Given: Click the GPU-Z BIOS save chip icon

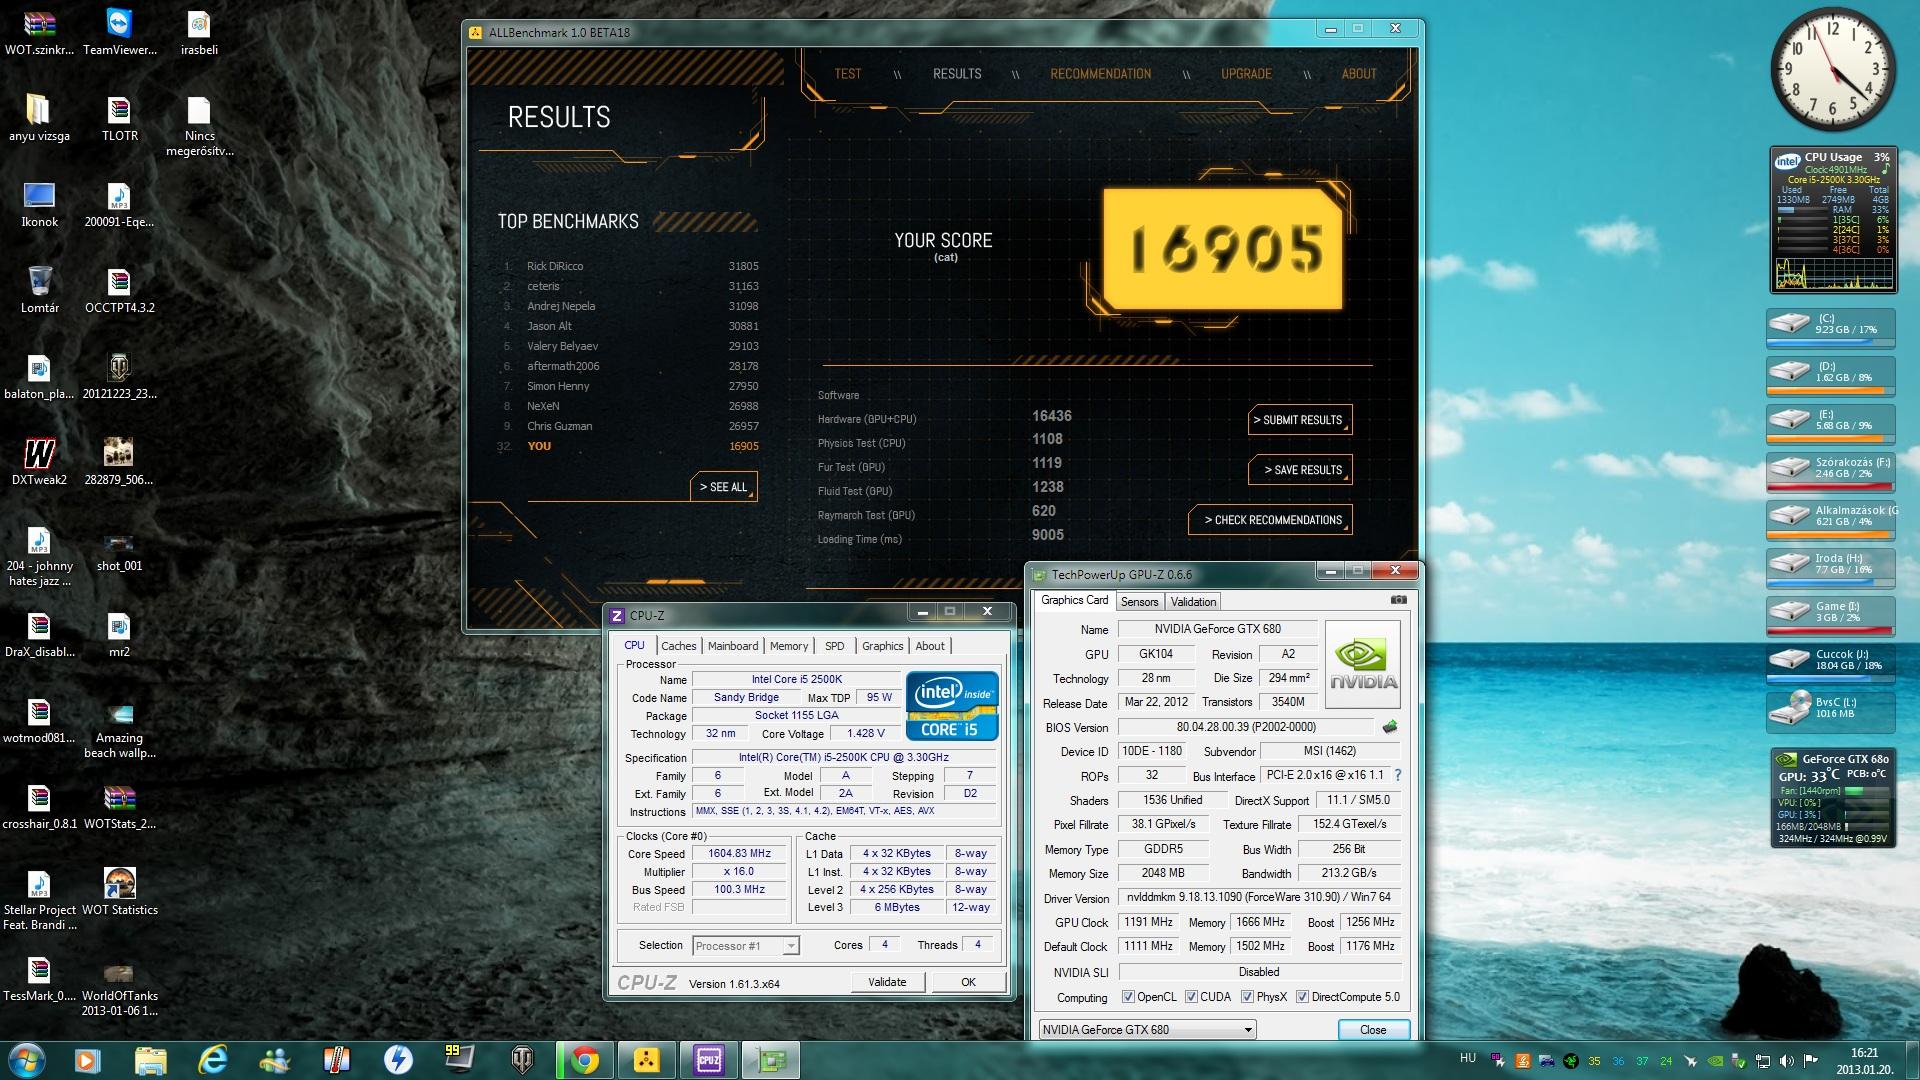Looking at the screenshot, I should (1389, 727).
